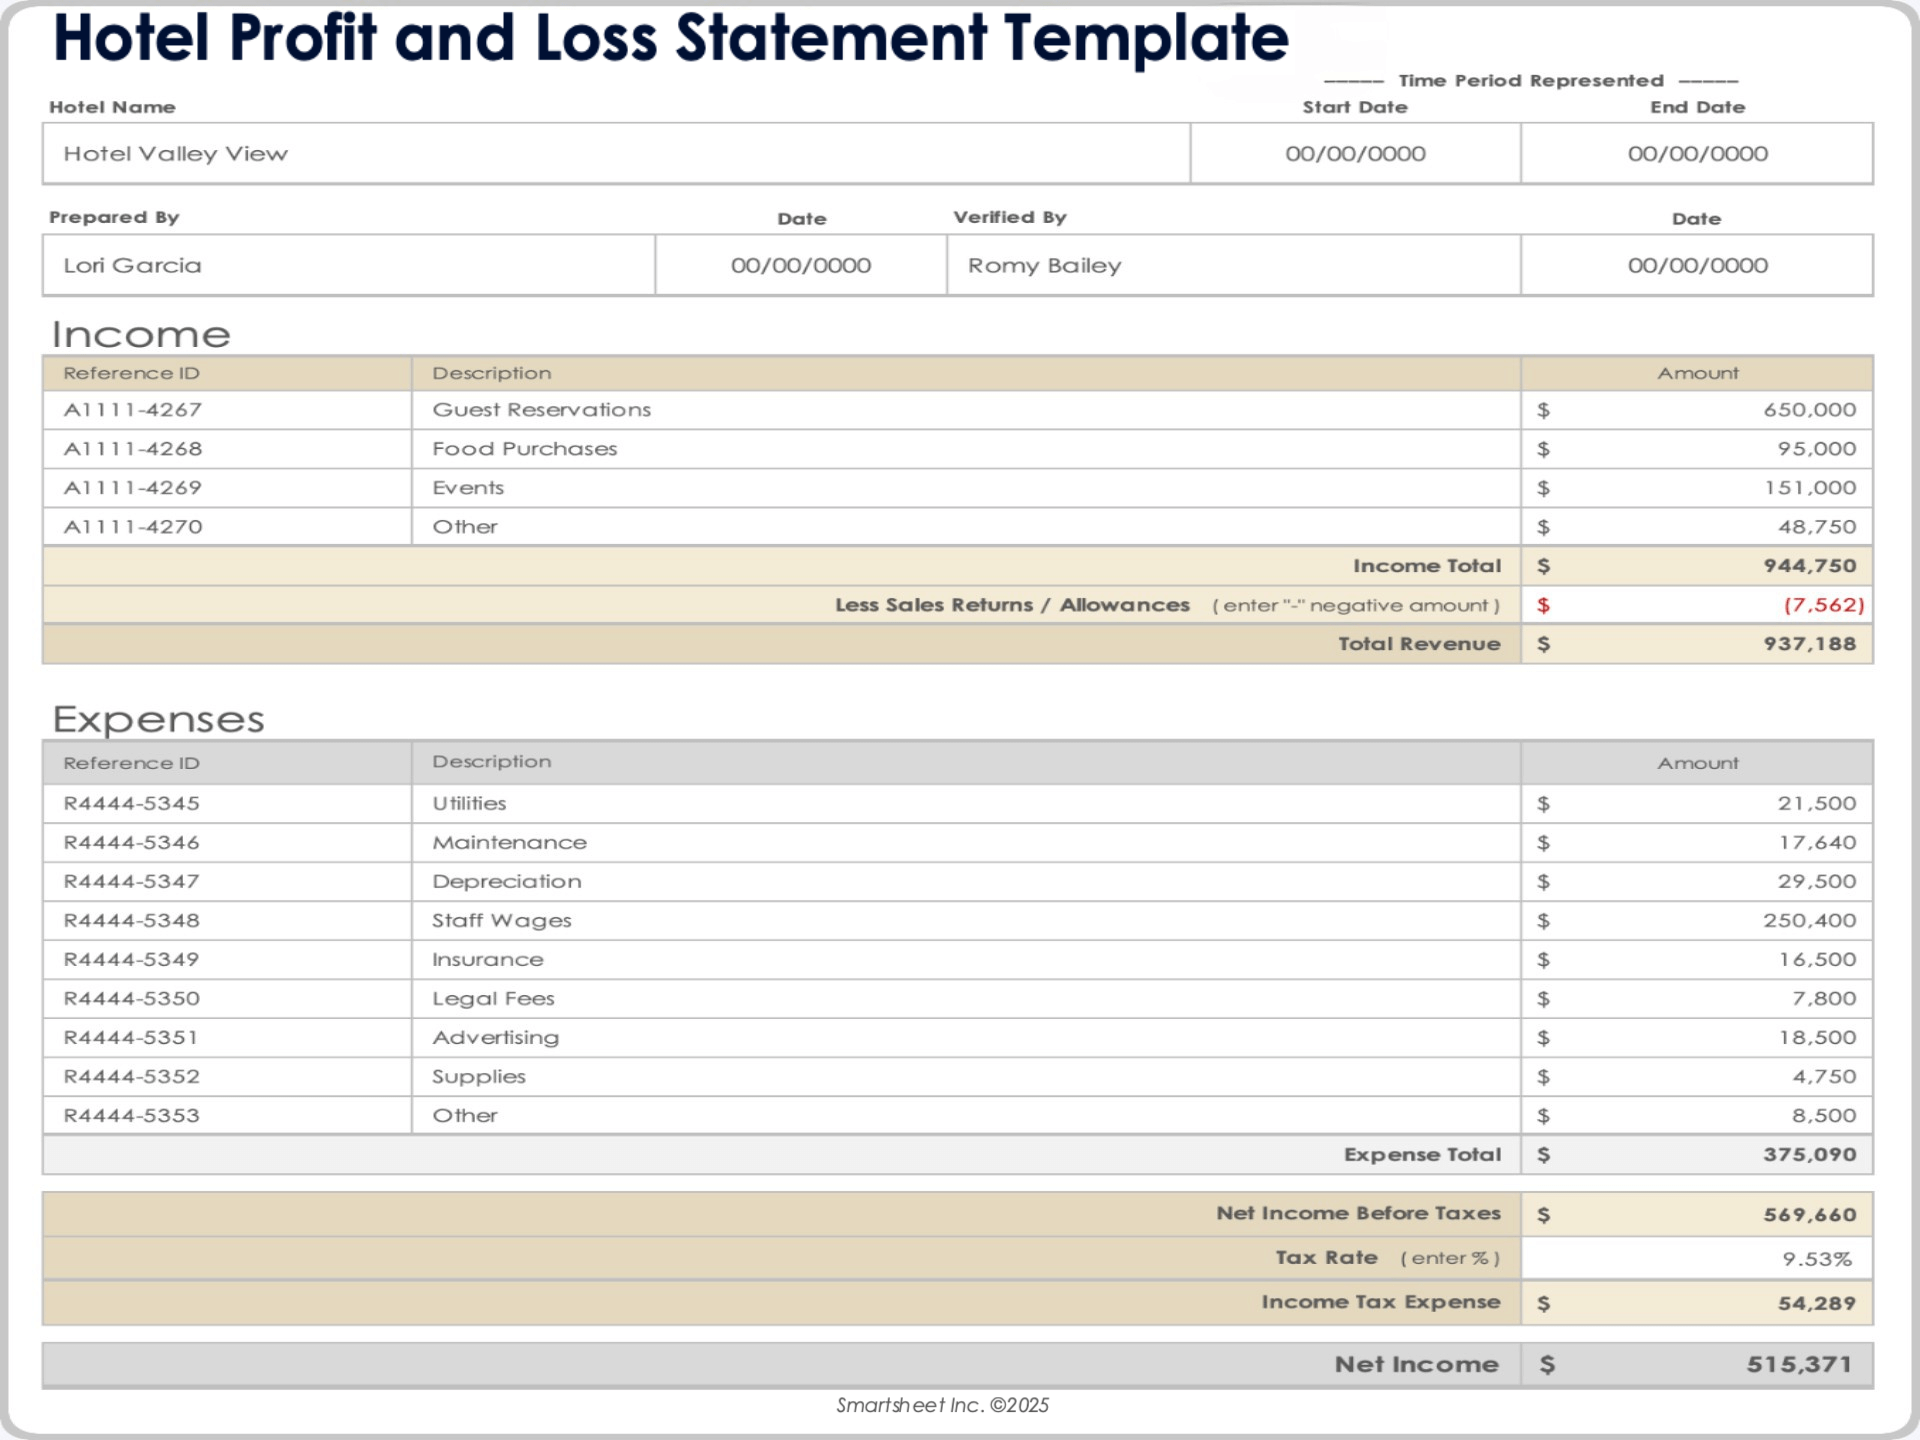Select the Start Date field
This screenshot has width=1920, height=1440.
(1355, 154)
